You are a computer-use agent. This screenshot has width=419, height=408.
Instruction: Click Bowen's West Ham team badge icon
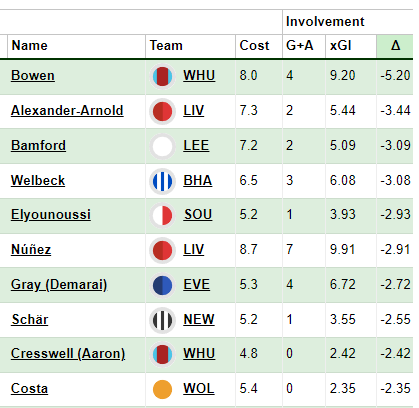(162, 76)
